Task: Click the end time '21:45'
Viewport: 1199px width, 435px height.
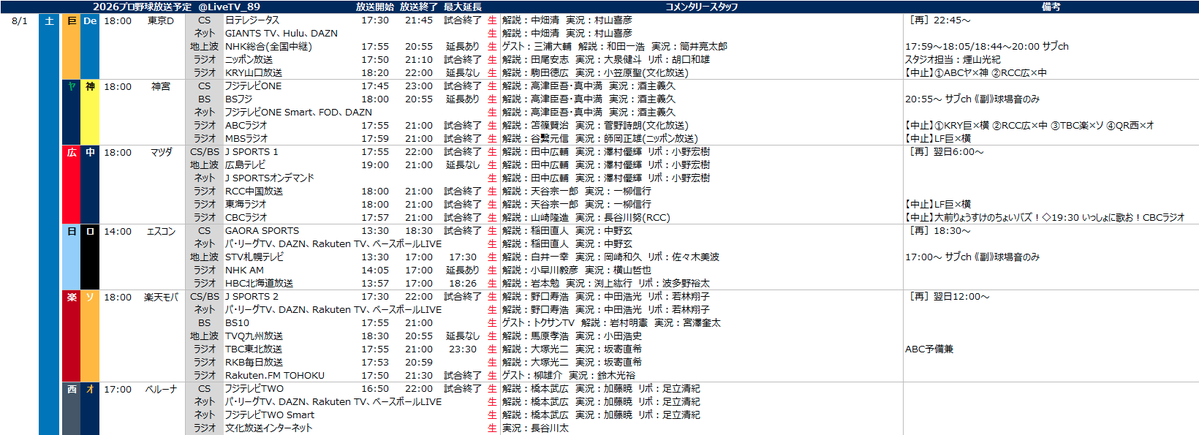Action: point(419,21)
